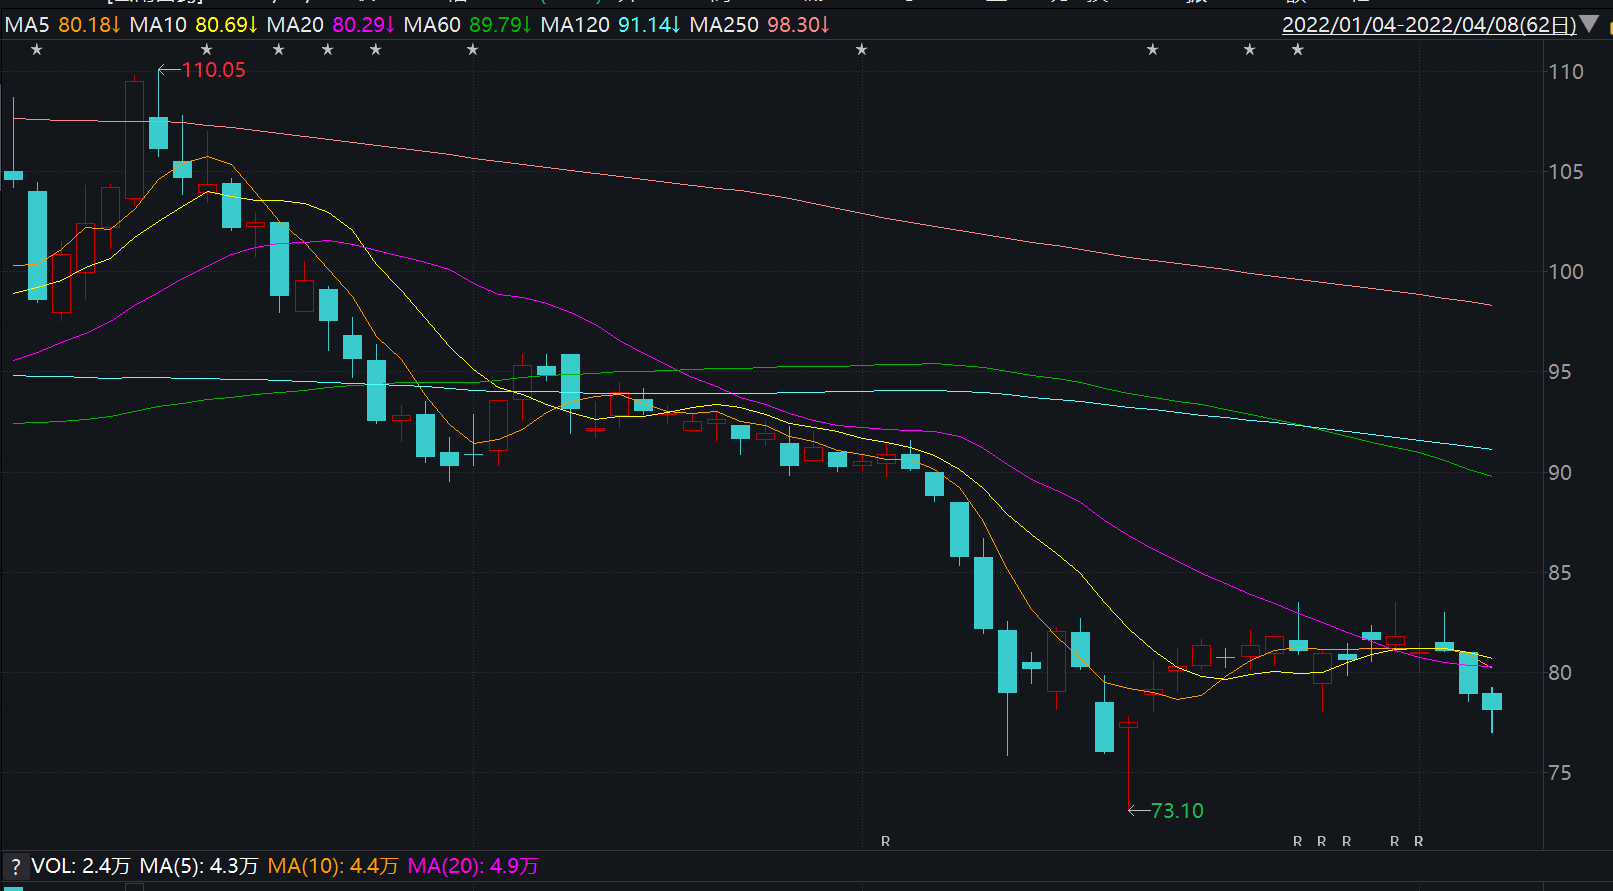Click the 110.05 high price label

213,70
